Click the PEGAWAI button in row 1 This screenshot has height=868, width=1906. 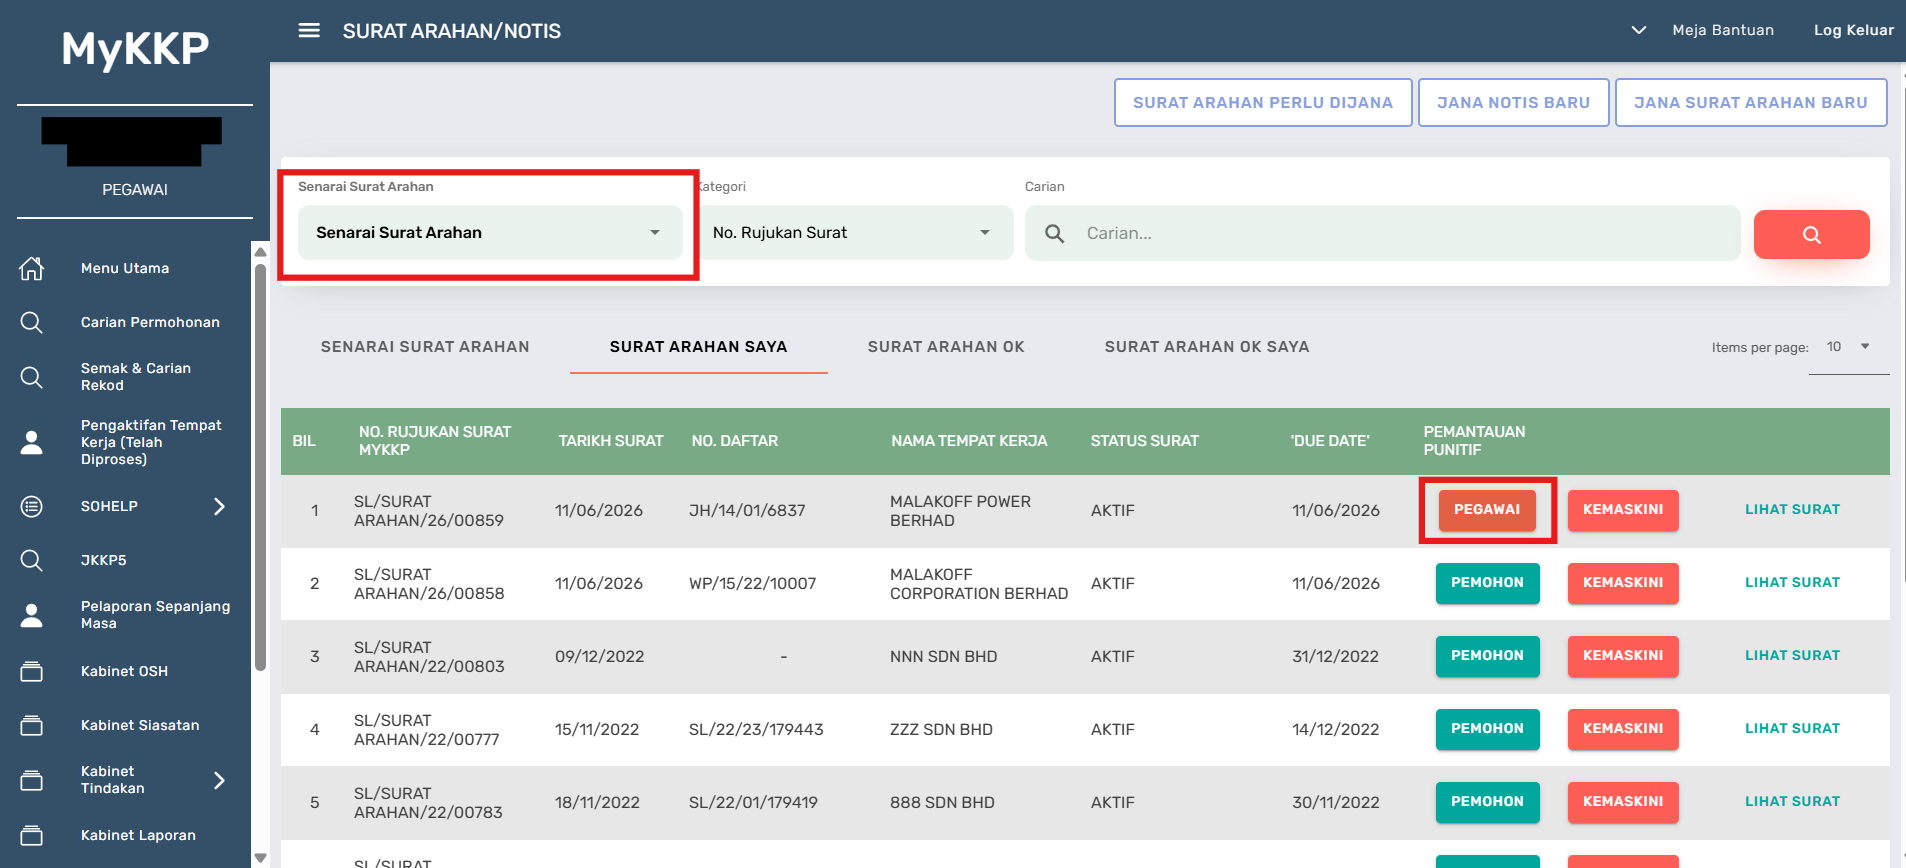coord(1487,510)
